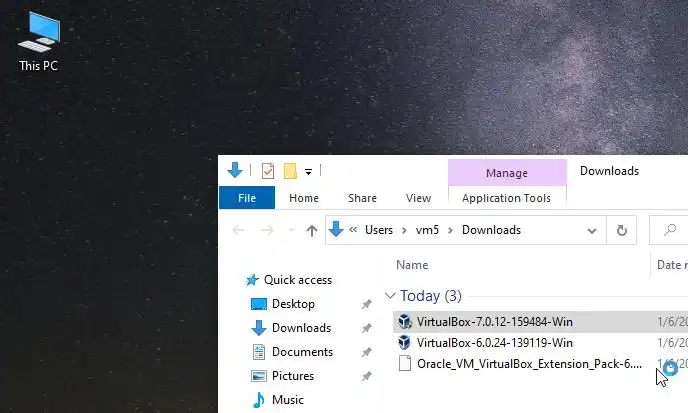Switch to the Share ribbon tab
The height and width of the screenshot is (413, 688).
362,198
